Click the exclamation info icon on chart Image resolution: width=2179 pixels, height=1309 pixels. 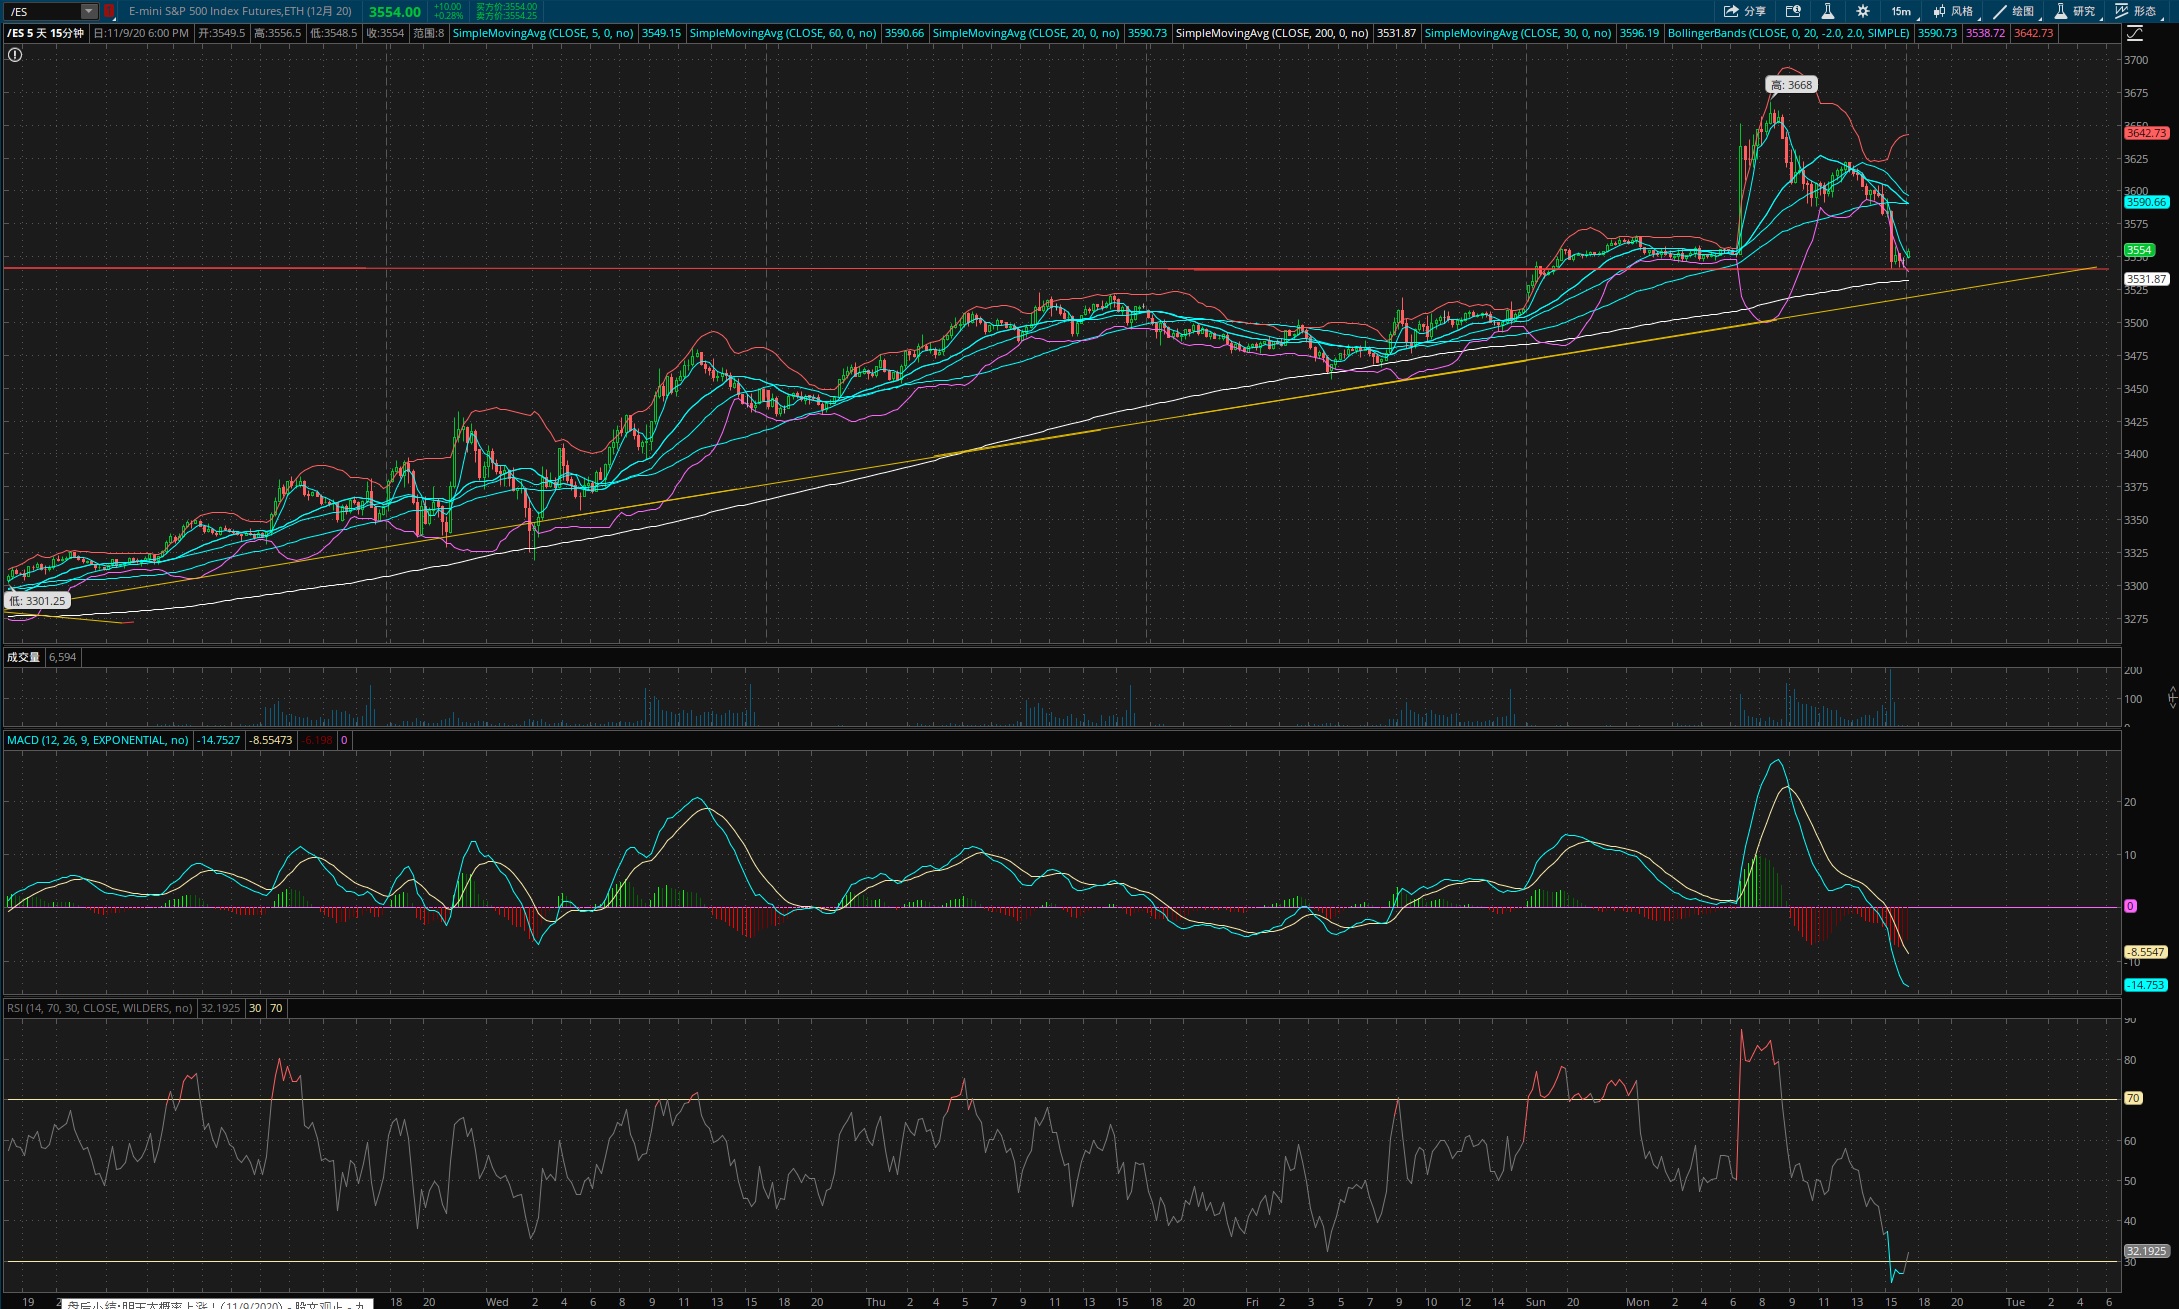(x=15, y=55)
